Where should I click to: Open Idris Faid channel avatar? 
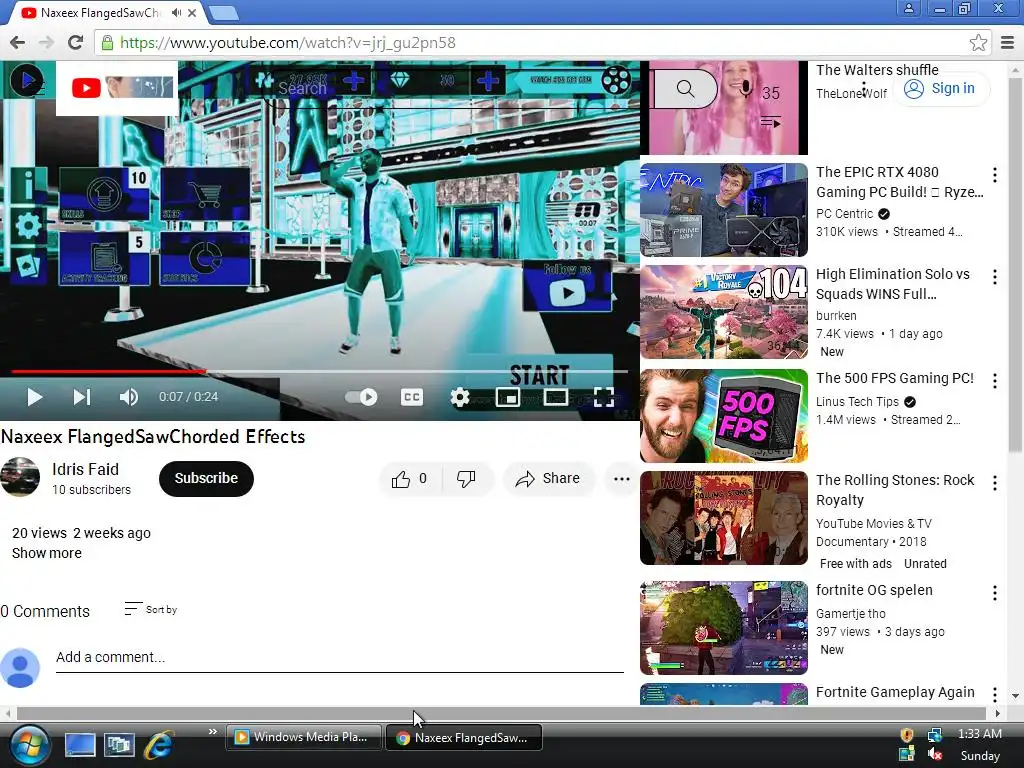[20, 477]
